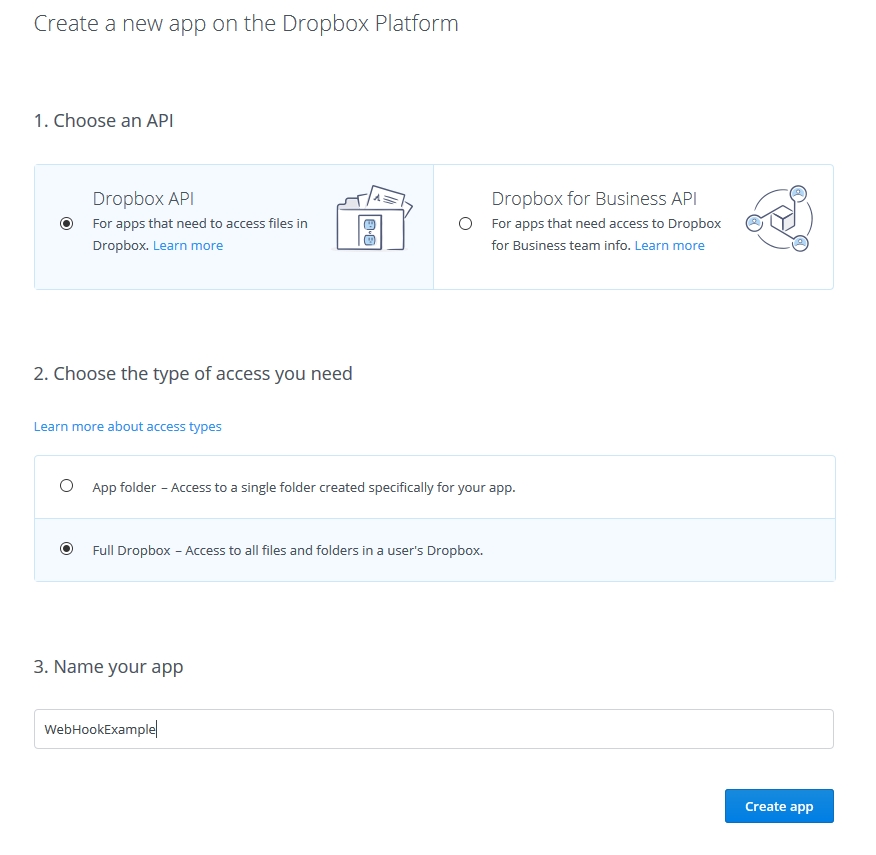
Task: Focus the app name input field
Action: (x=434, y=729)
